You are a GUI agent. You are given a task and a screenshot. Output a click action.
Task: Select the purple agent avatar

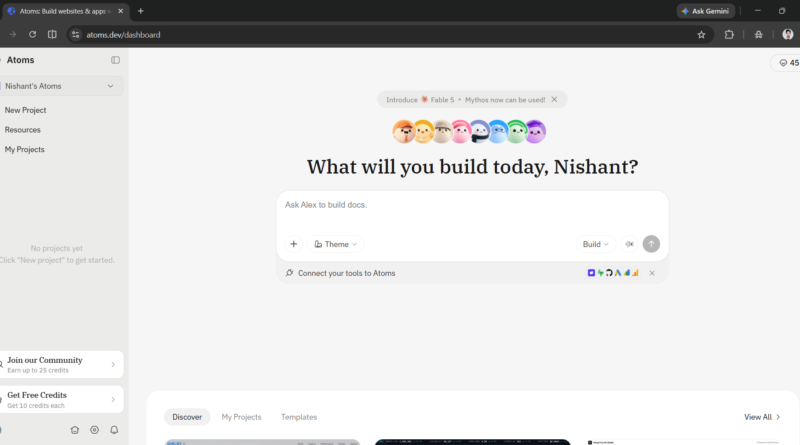[x=536, y=132]
